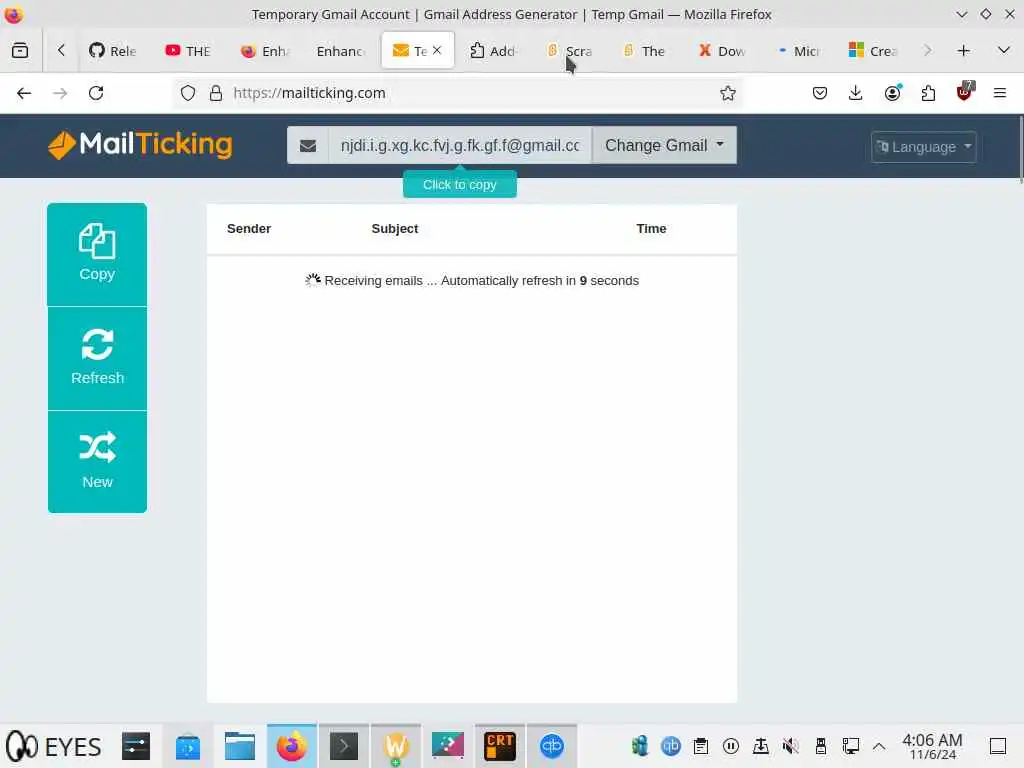Expand the list all tabs dropdown
1024x768 pixels.
[1004, 50]
